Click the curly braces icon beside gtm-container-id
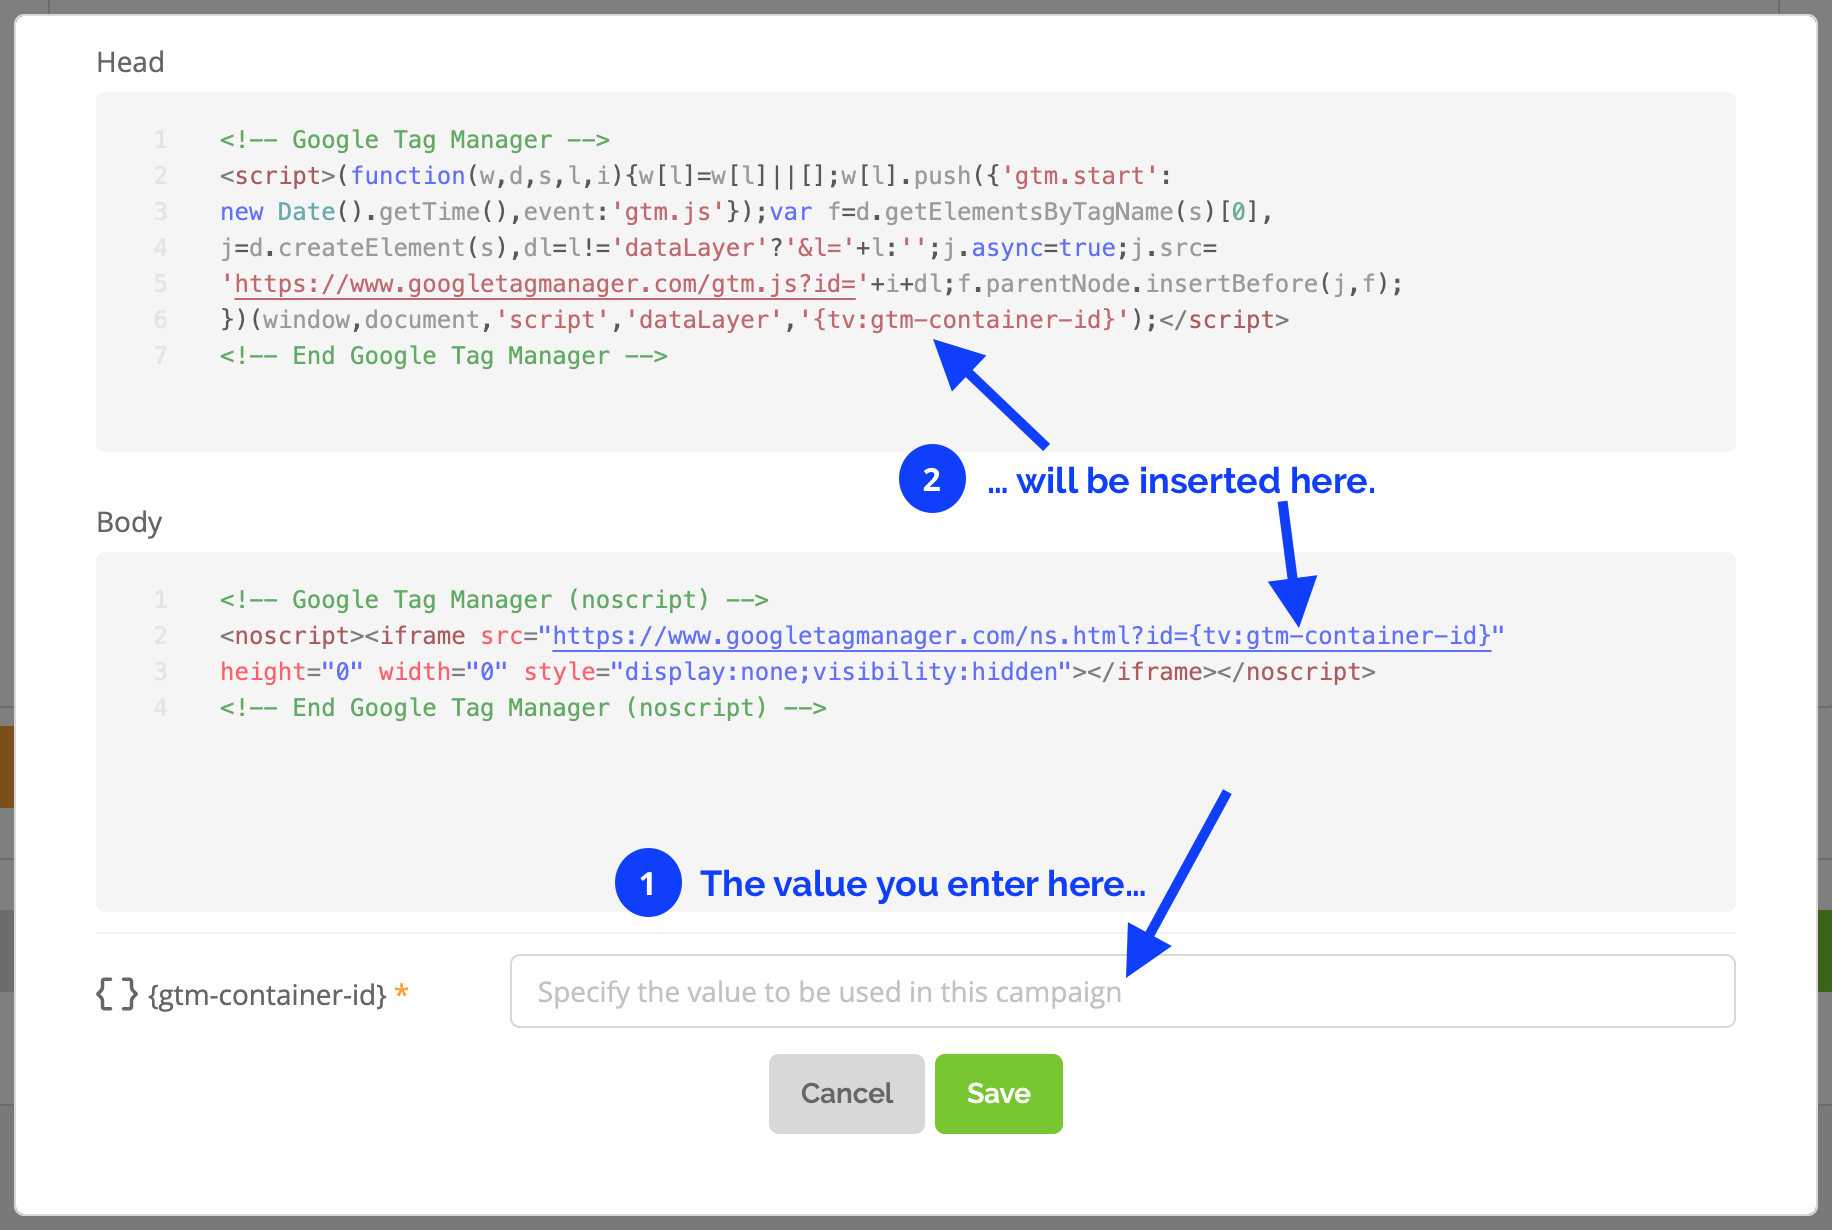Screen dimensions: 1832x1230 click(x=117, y=994)
